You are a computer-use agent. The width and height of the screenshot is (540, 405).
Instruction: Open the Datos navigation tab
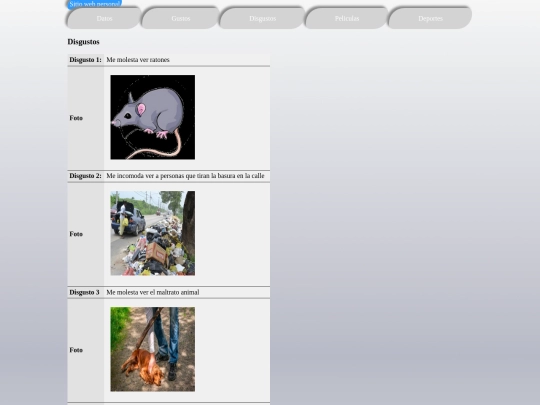click(104, 18)
